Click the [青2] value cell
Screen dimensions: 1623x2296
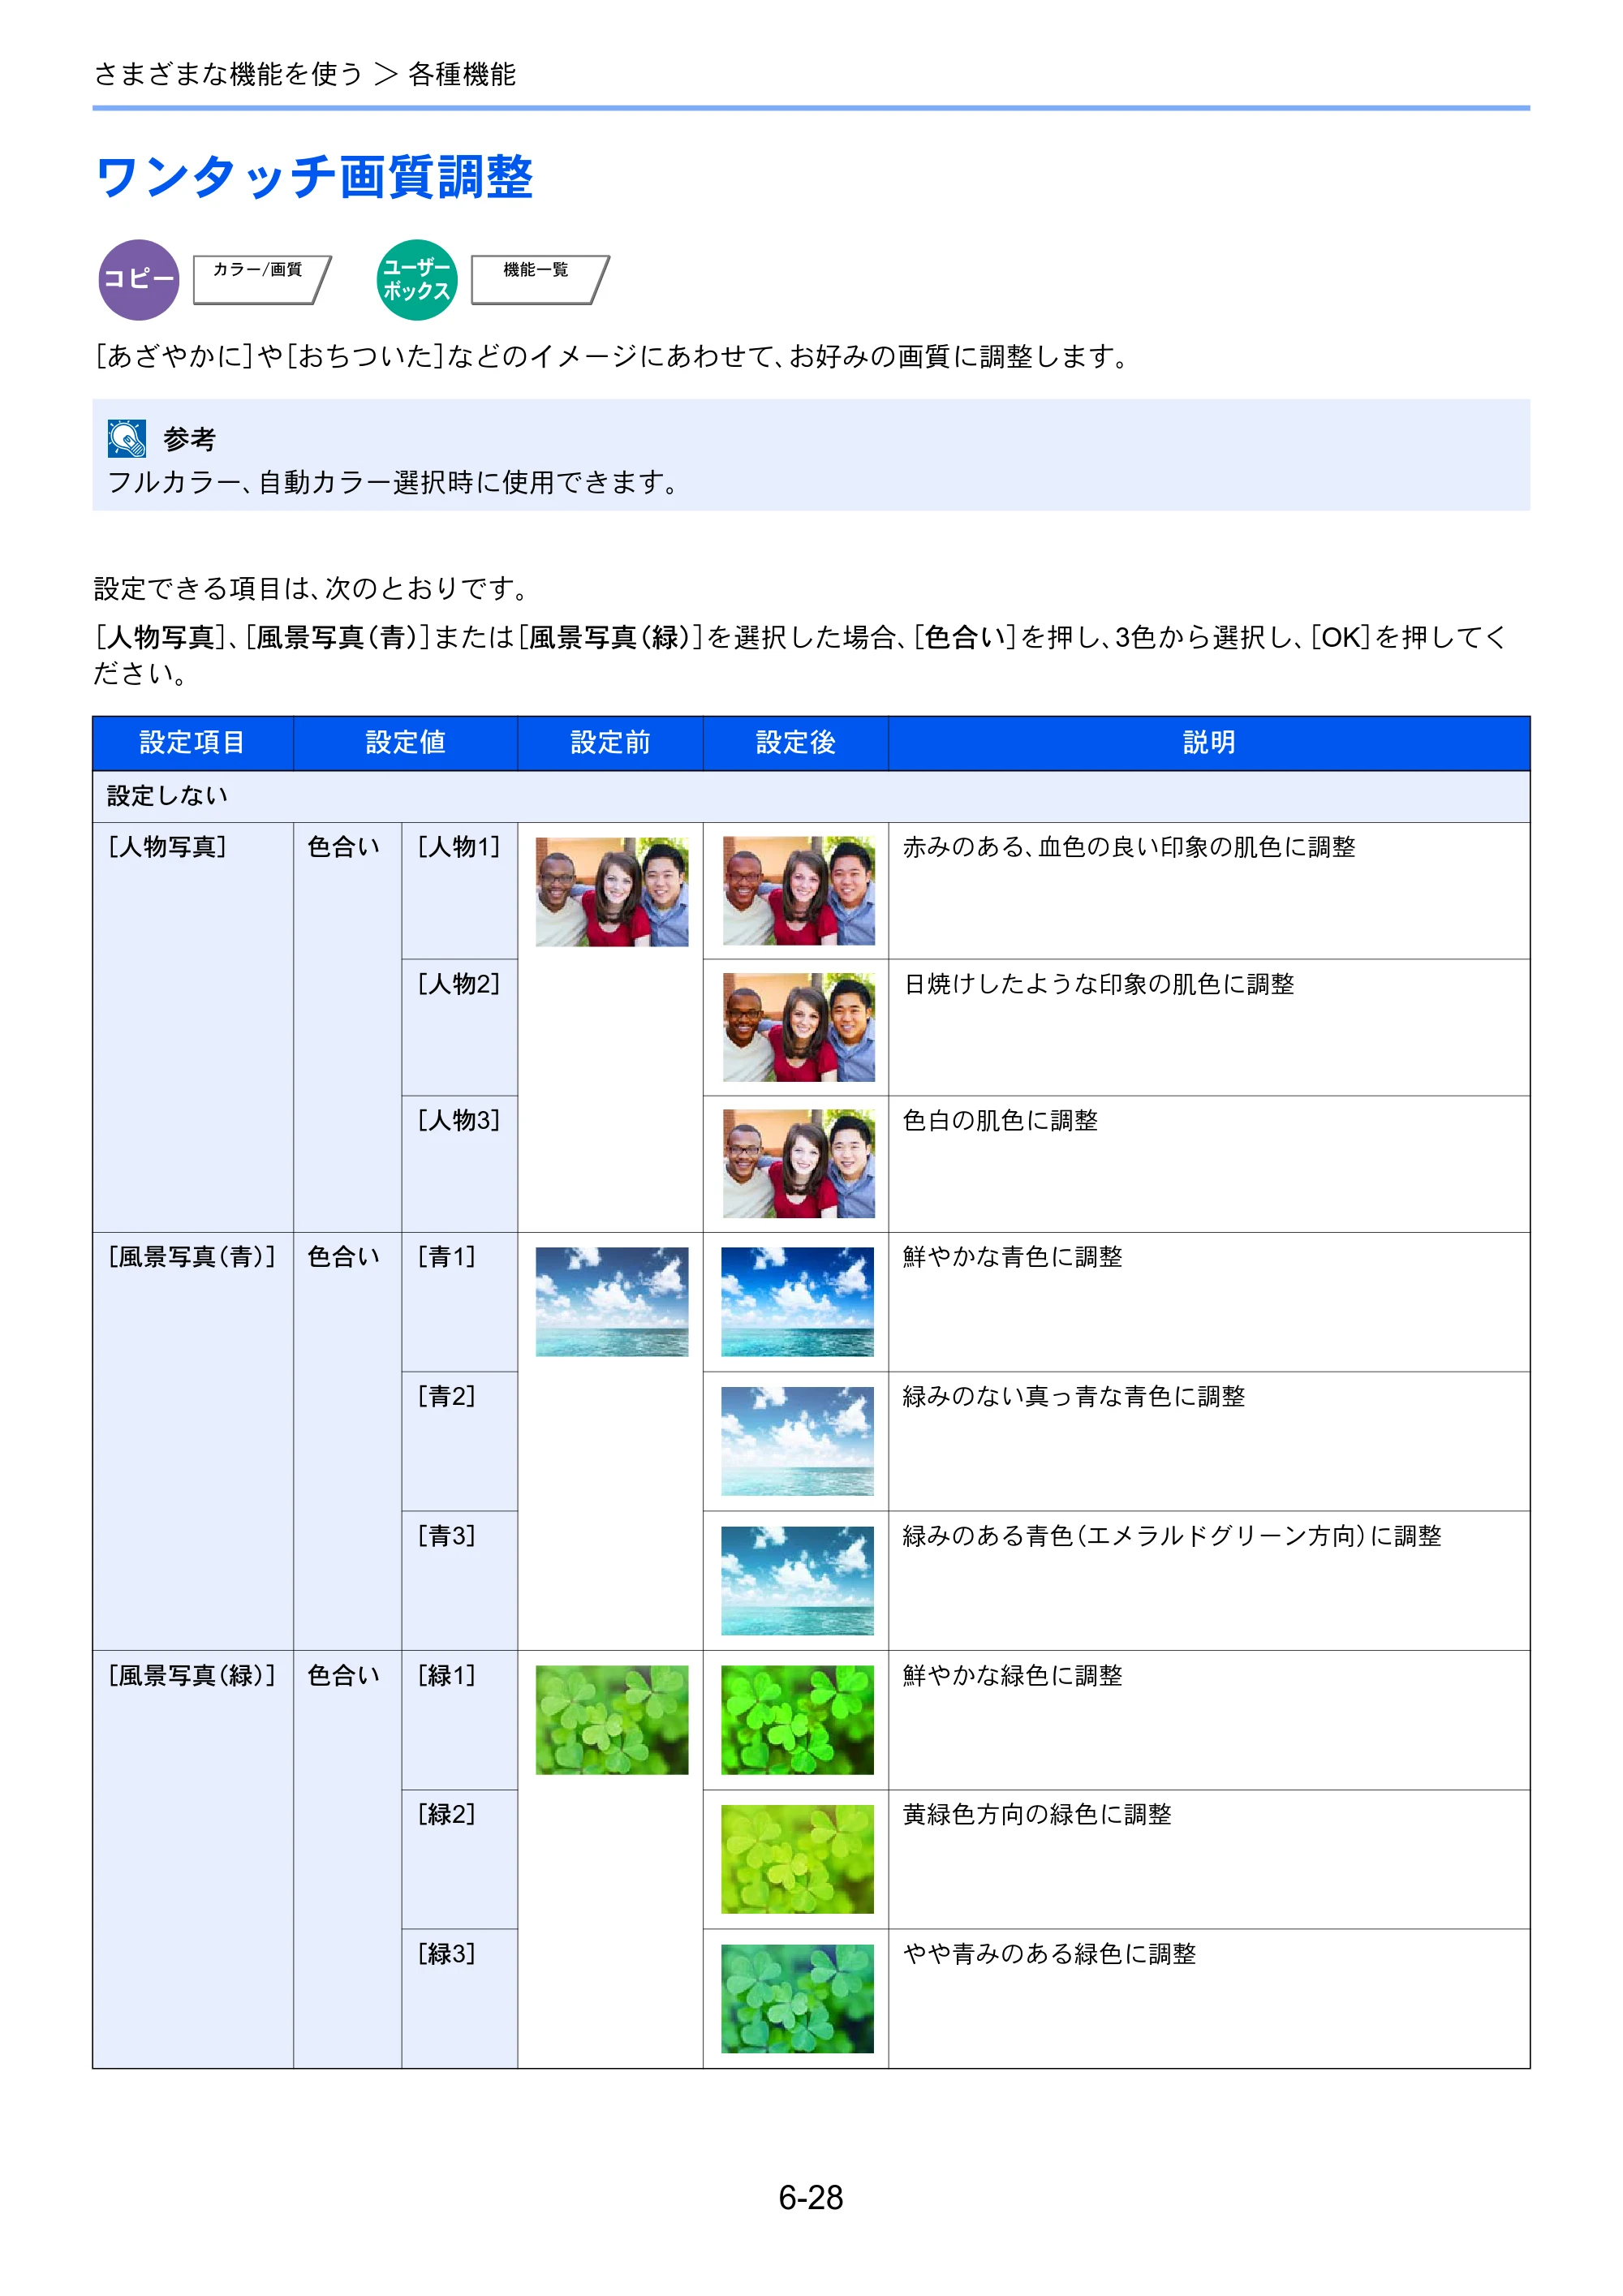point(460,1441)
